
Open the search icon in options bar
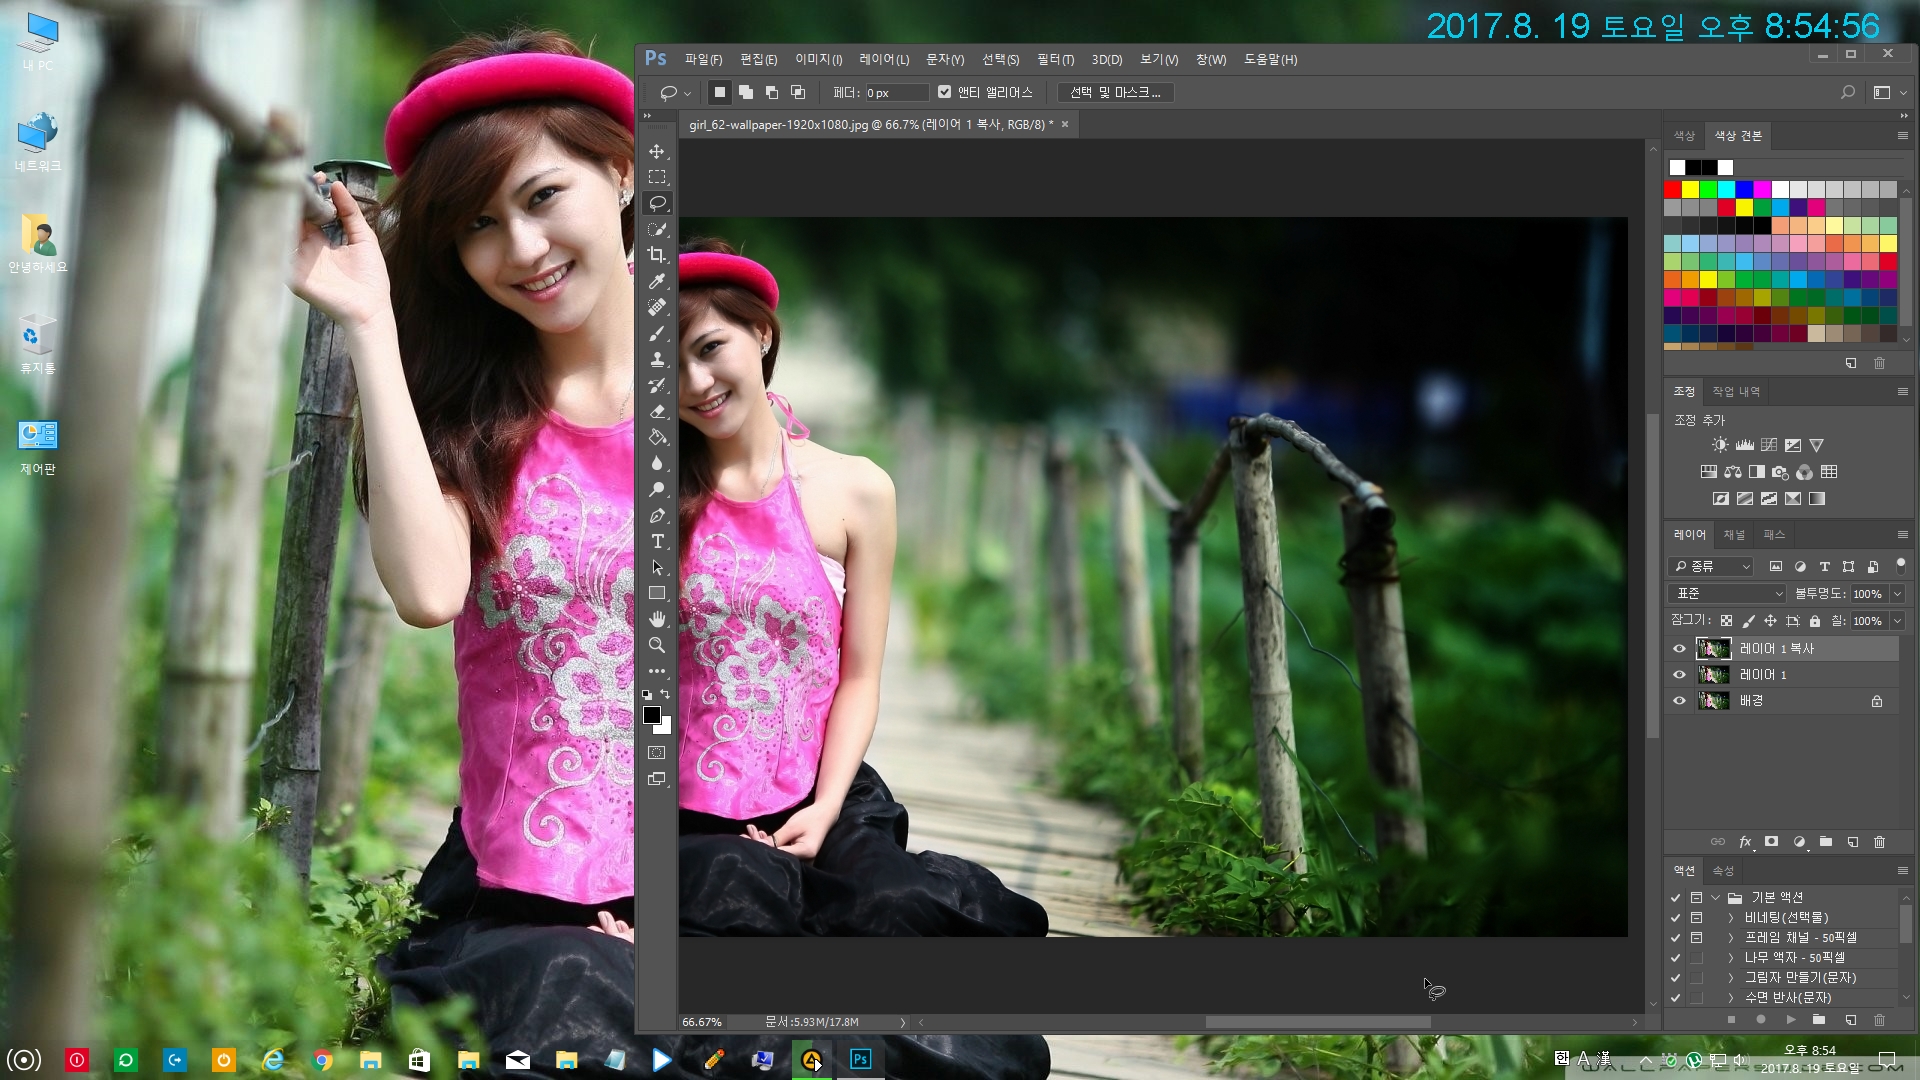point(1848,92)
